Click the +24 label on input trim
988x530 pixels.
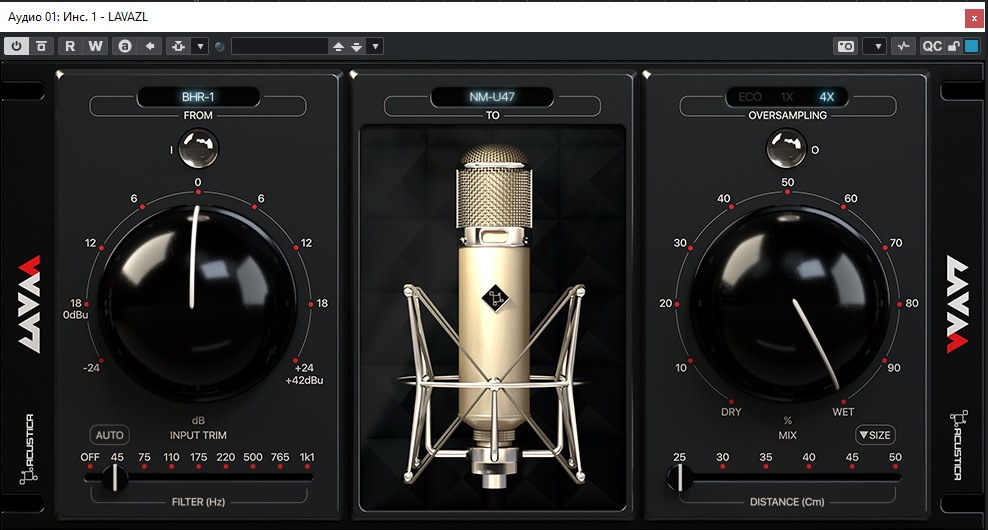pos(304,368)
